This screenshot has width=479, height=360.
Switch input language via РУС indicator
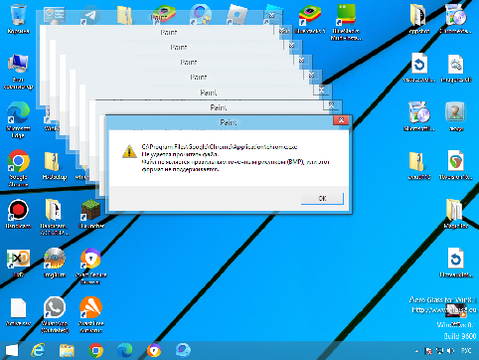click(x=466, y=351)
